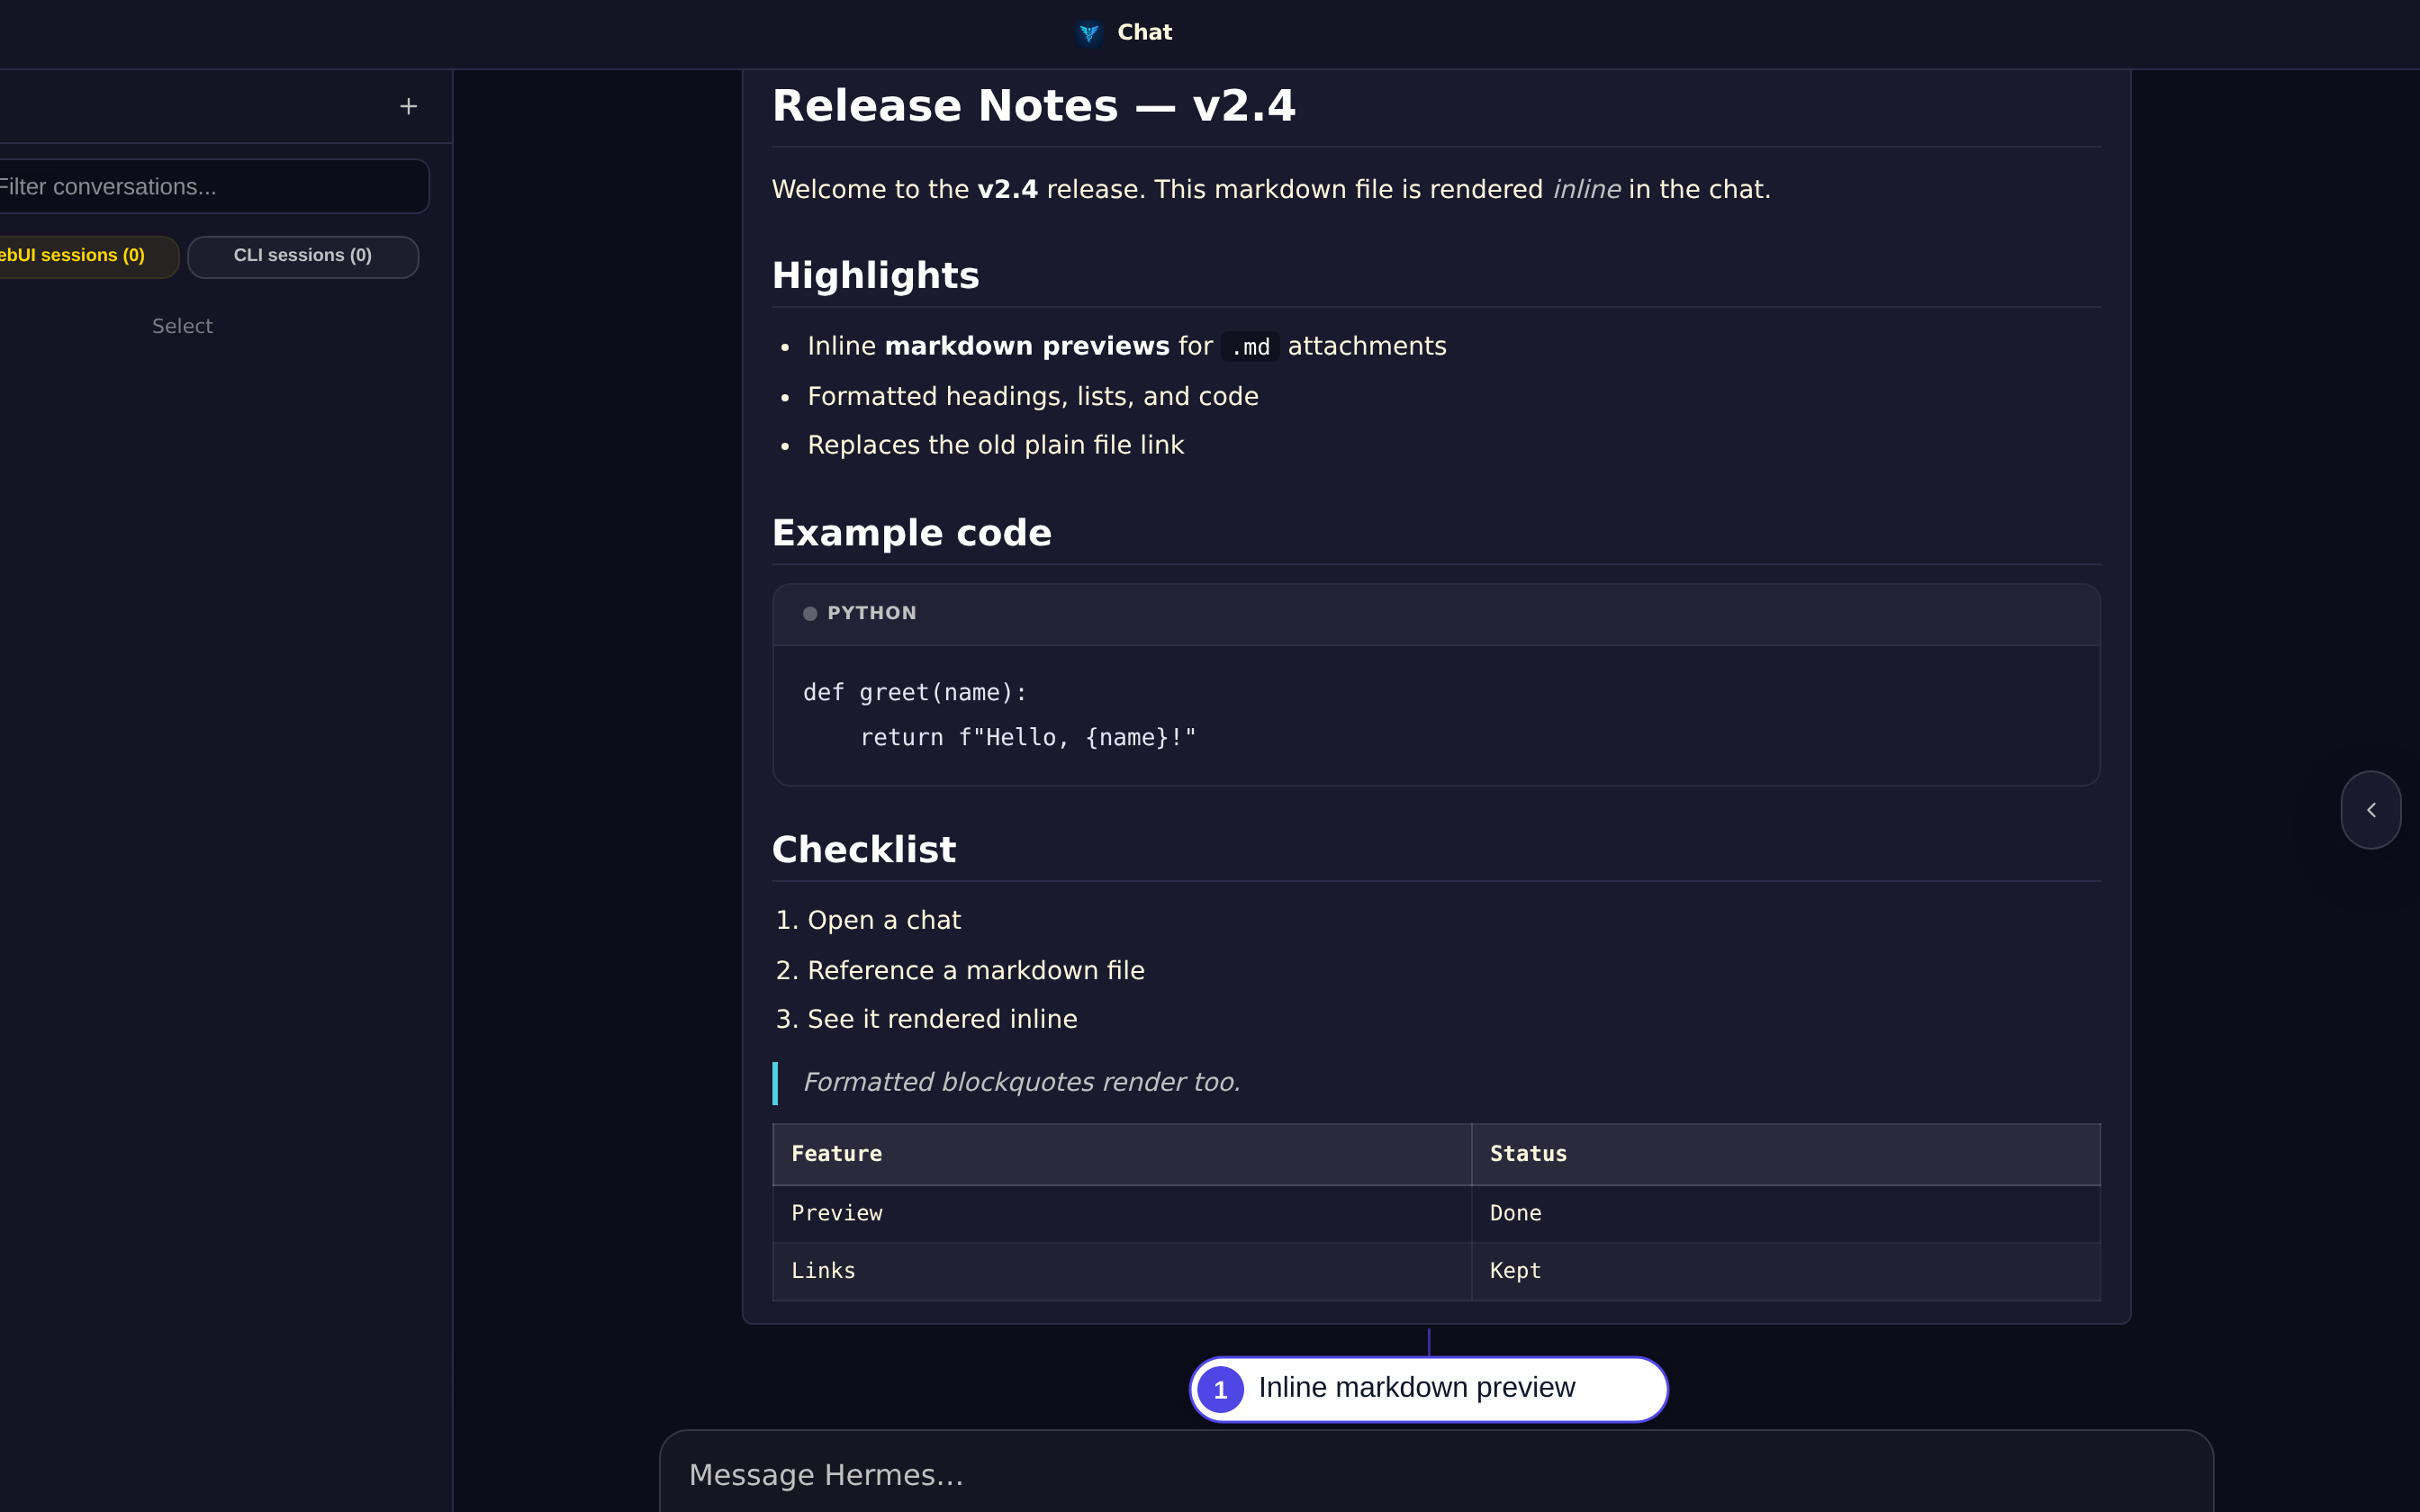Switch to CLI sessions tab
This screenshot has width=2420, height=1512.
pyautogui.click(x=303, y=256)
